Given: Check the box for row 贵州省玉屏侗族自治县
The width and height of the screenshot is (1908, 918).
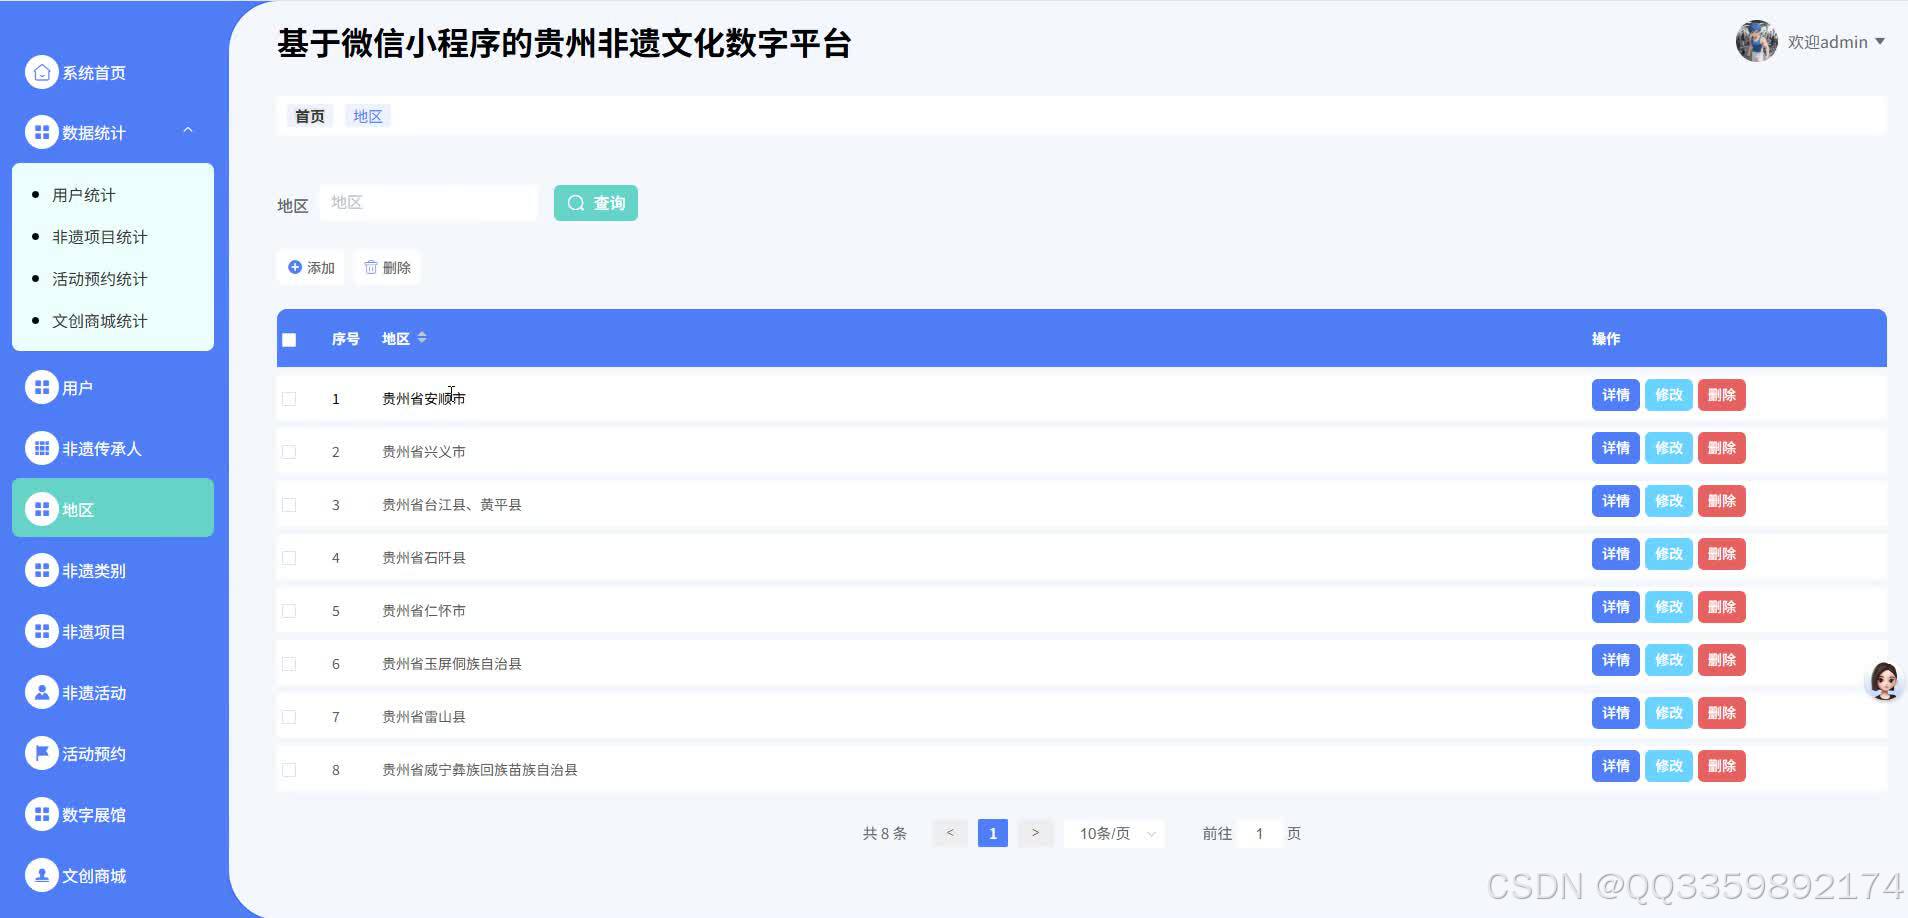Looking at the screenshot, I should point(289,663).
